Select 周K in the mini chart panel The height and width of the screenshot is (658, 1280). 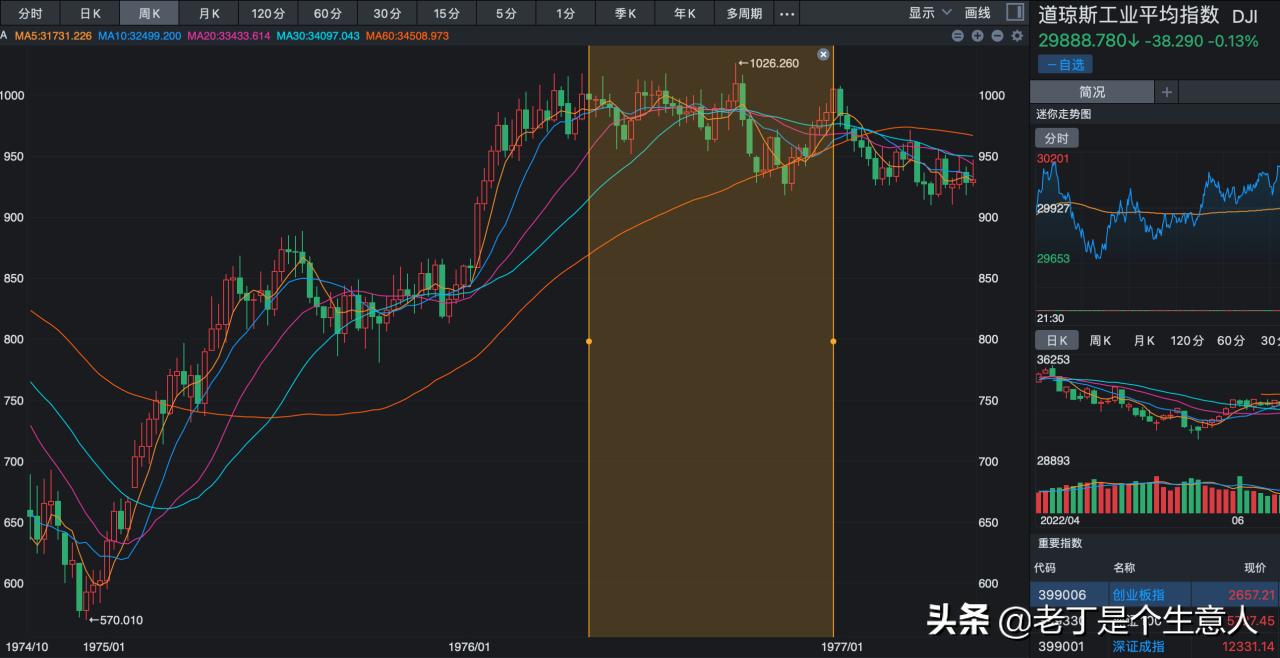(1100, 340)
